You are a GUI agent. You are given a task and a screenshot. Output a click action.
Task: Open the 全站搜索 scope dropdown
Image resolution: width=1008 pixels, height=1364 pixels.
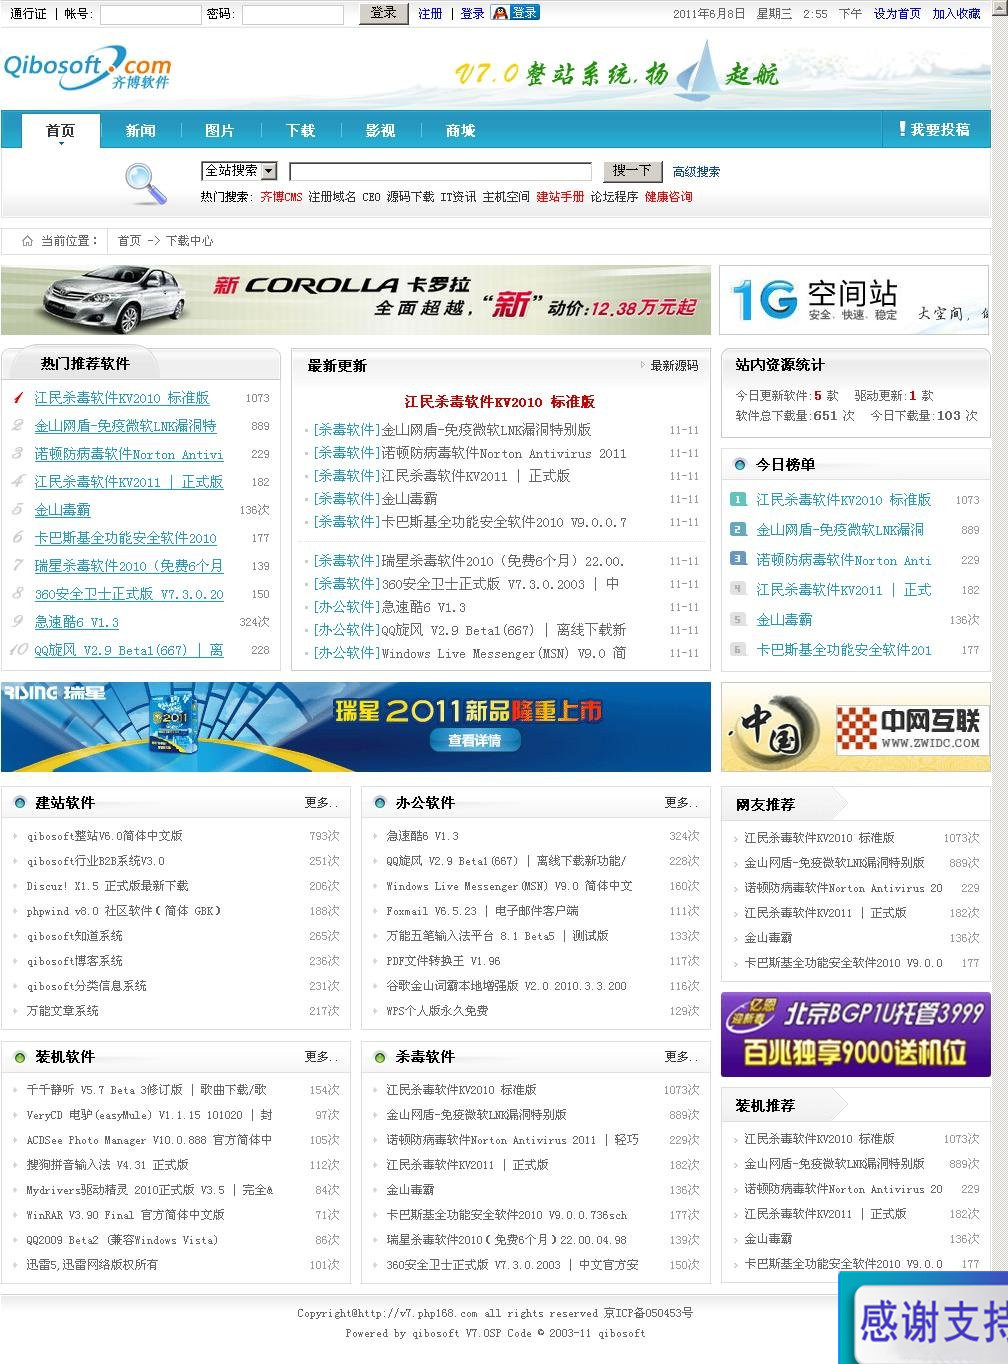pos(240,171)
